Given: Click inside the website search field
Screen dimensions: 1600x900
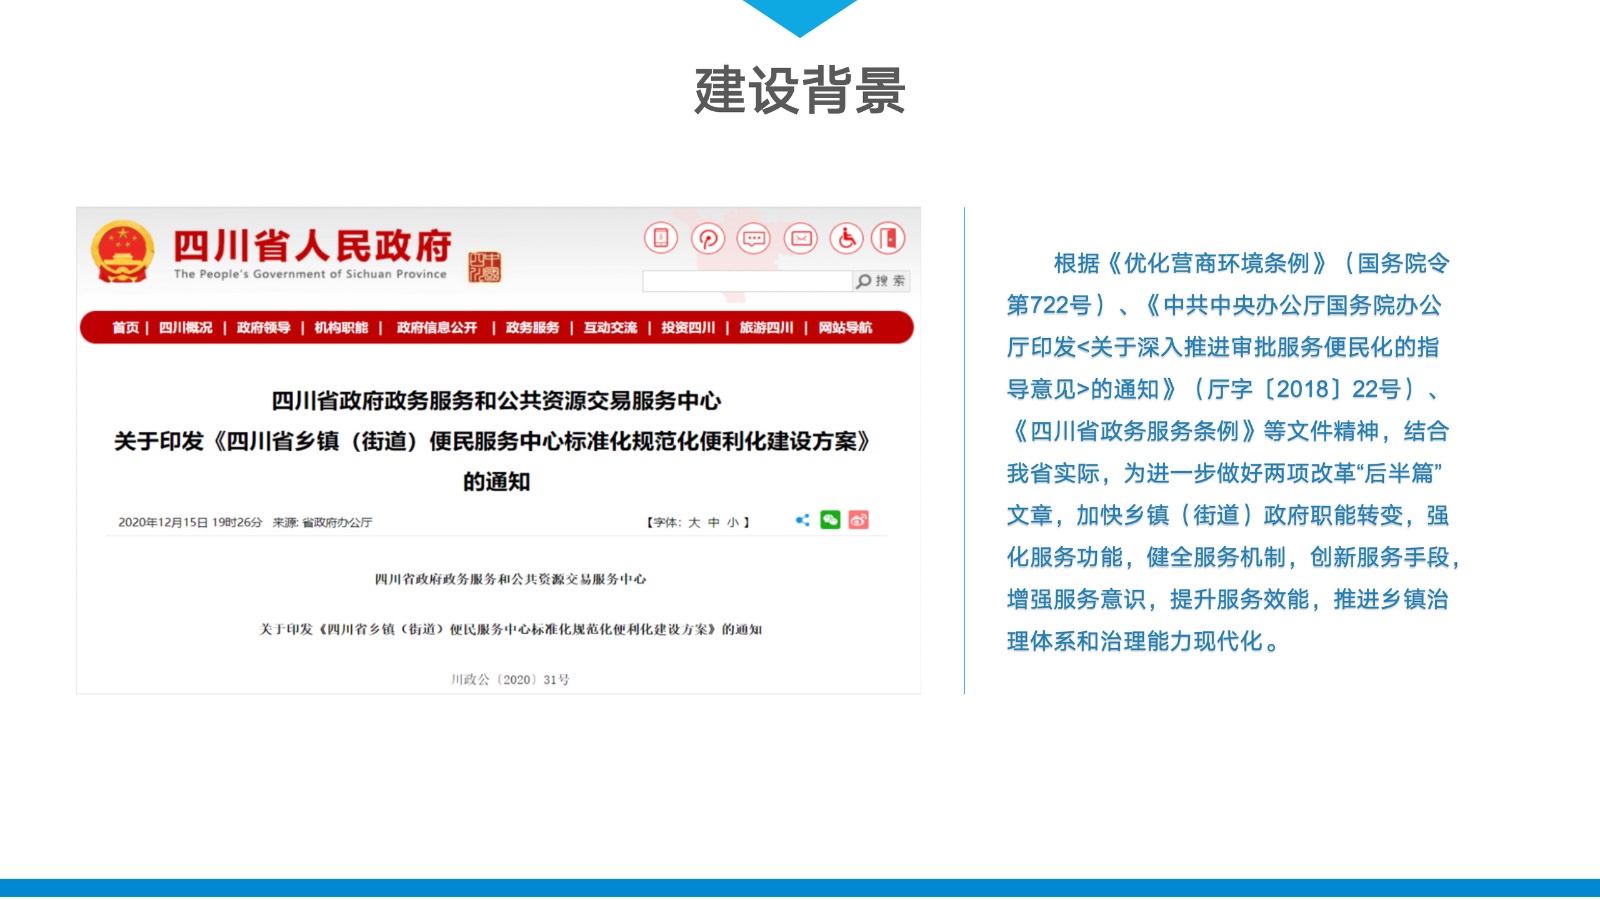Looking at the screenshot, I should 746,281.
